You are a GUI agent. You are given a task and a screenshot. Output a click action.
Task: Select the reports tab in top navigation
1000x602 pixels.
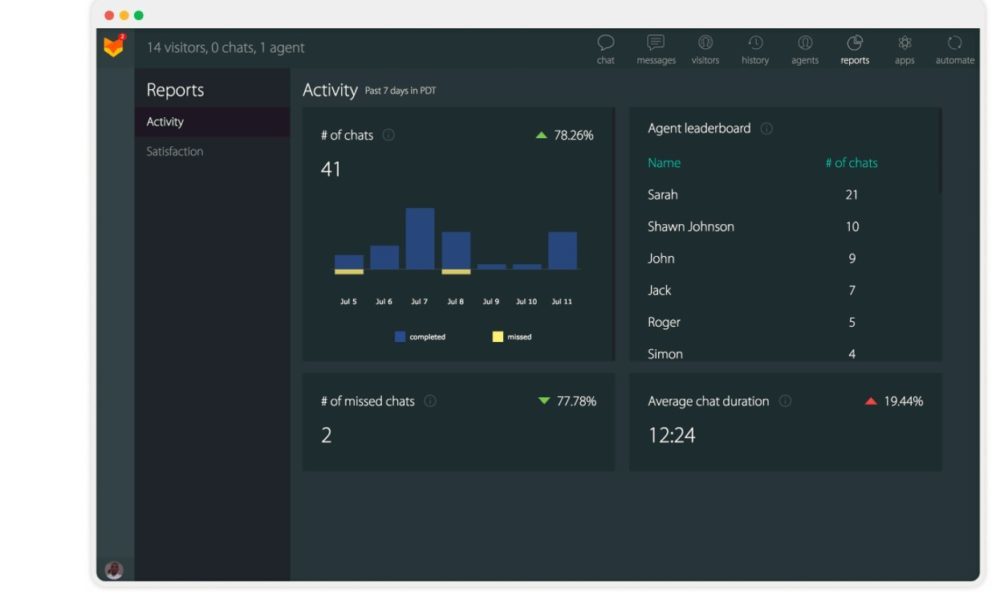pyautogui.click(x=855, y=49)
